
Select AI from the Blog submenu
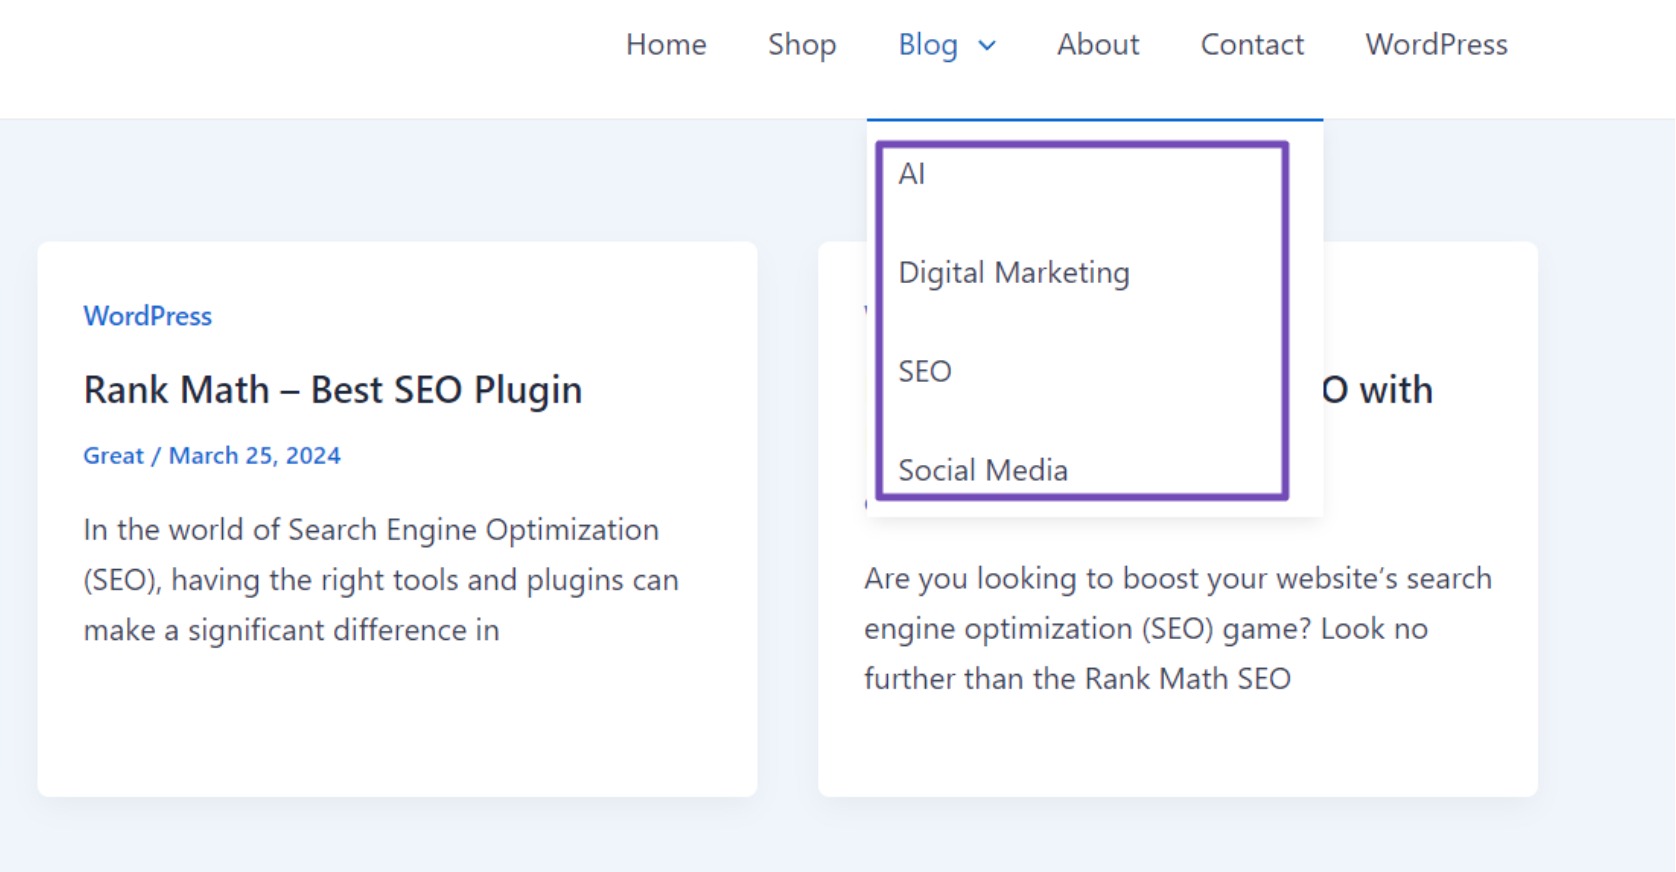click(x=912, y=174)
